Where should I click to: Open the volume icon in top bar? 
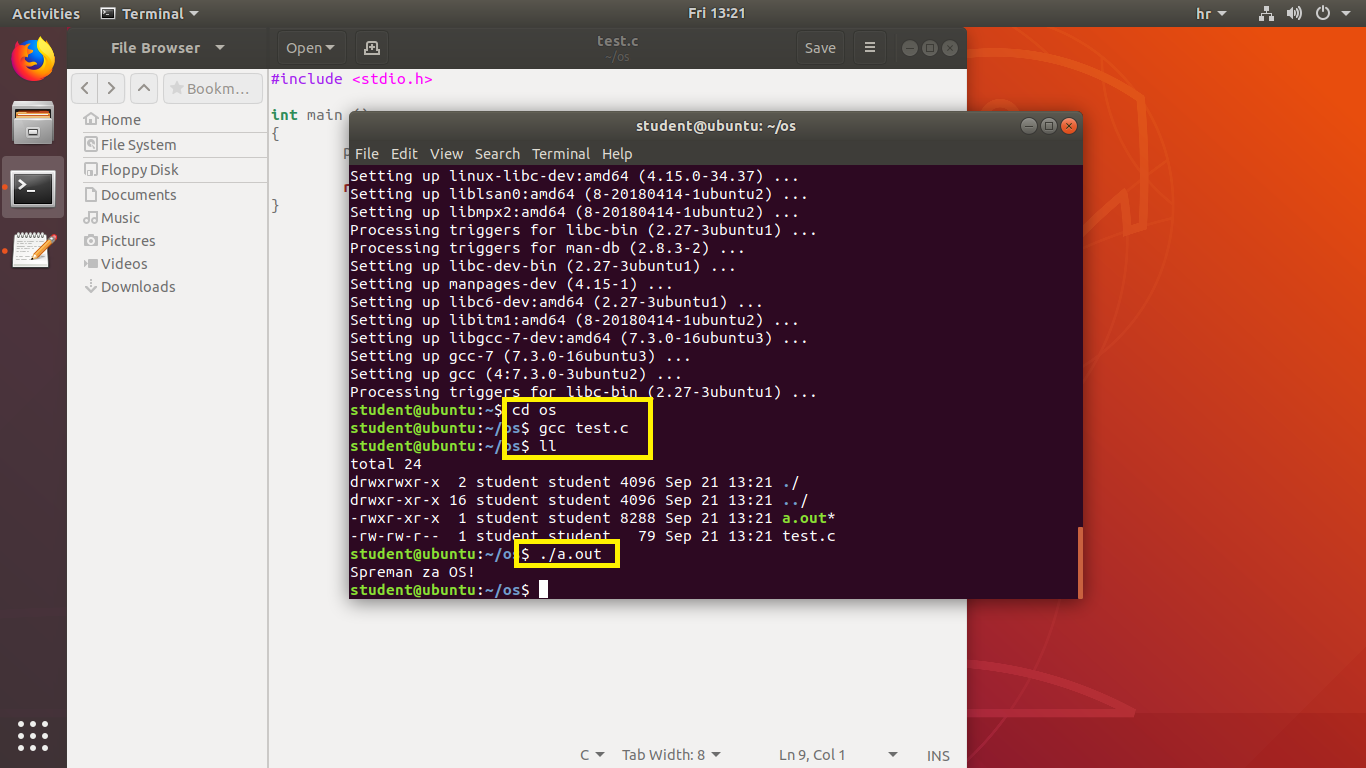[x=1294, y=14]
